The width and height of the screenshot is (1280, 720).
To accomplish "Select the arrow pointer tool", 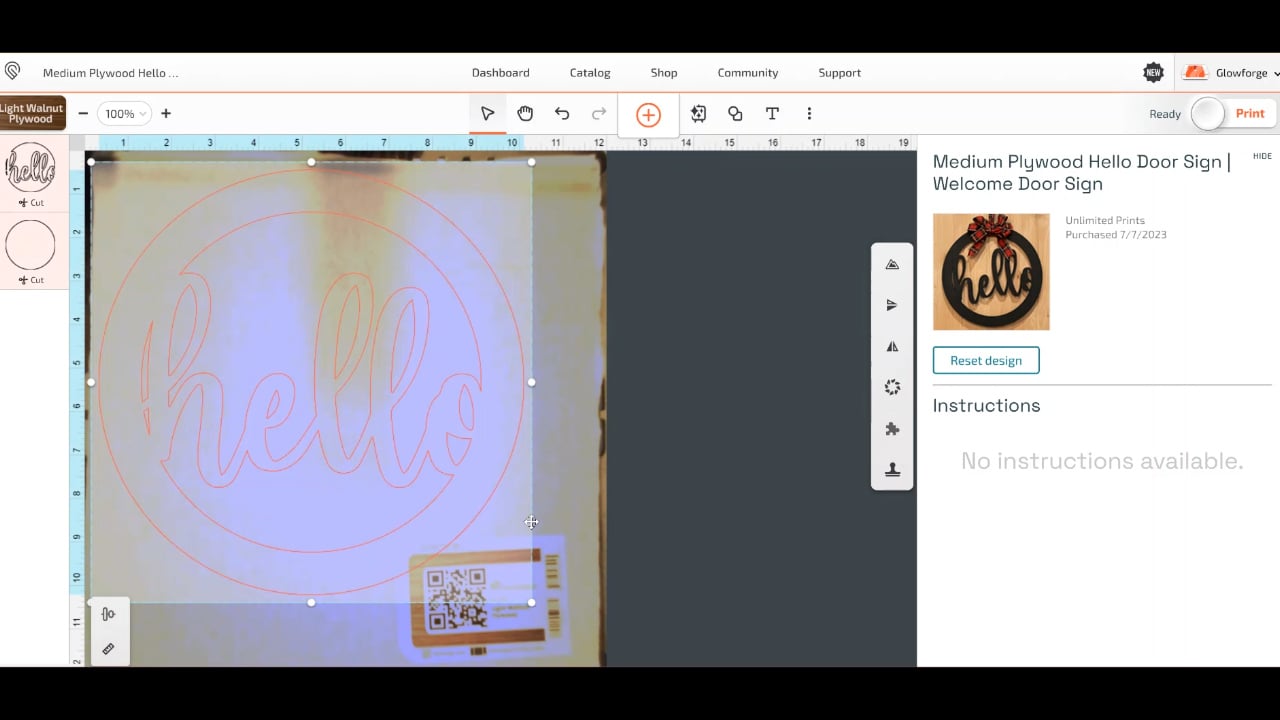I will point(487,114).
